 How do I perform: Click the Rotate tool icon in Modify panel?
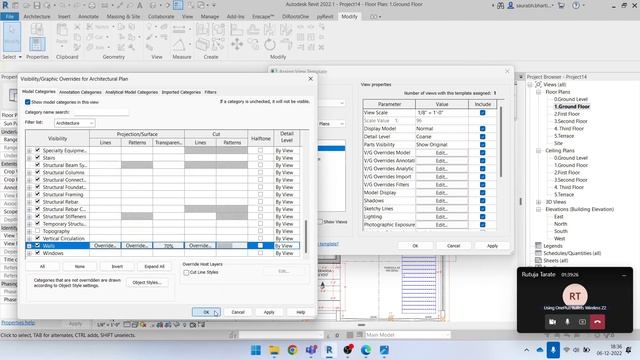[270, 44]
